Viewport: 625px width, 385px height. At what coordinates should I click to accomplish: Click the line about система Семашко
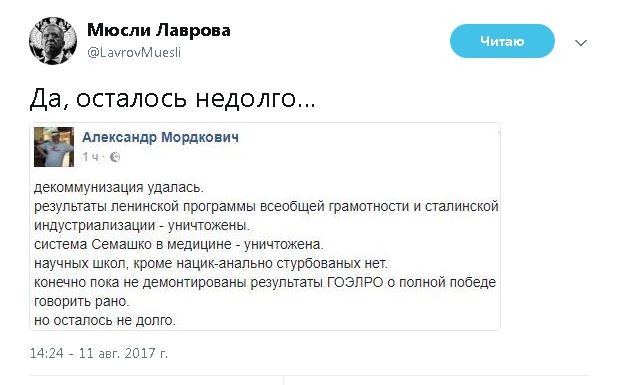pyautogui.click(x=179, y=244)
